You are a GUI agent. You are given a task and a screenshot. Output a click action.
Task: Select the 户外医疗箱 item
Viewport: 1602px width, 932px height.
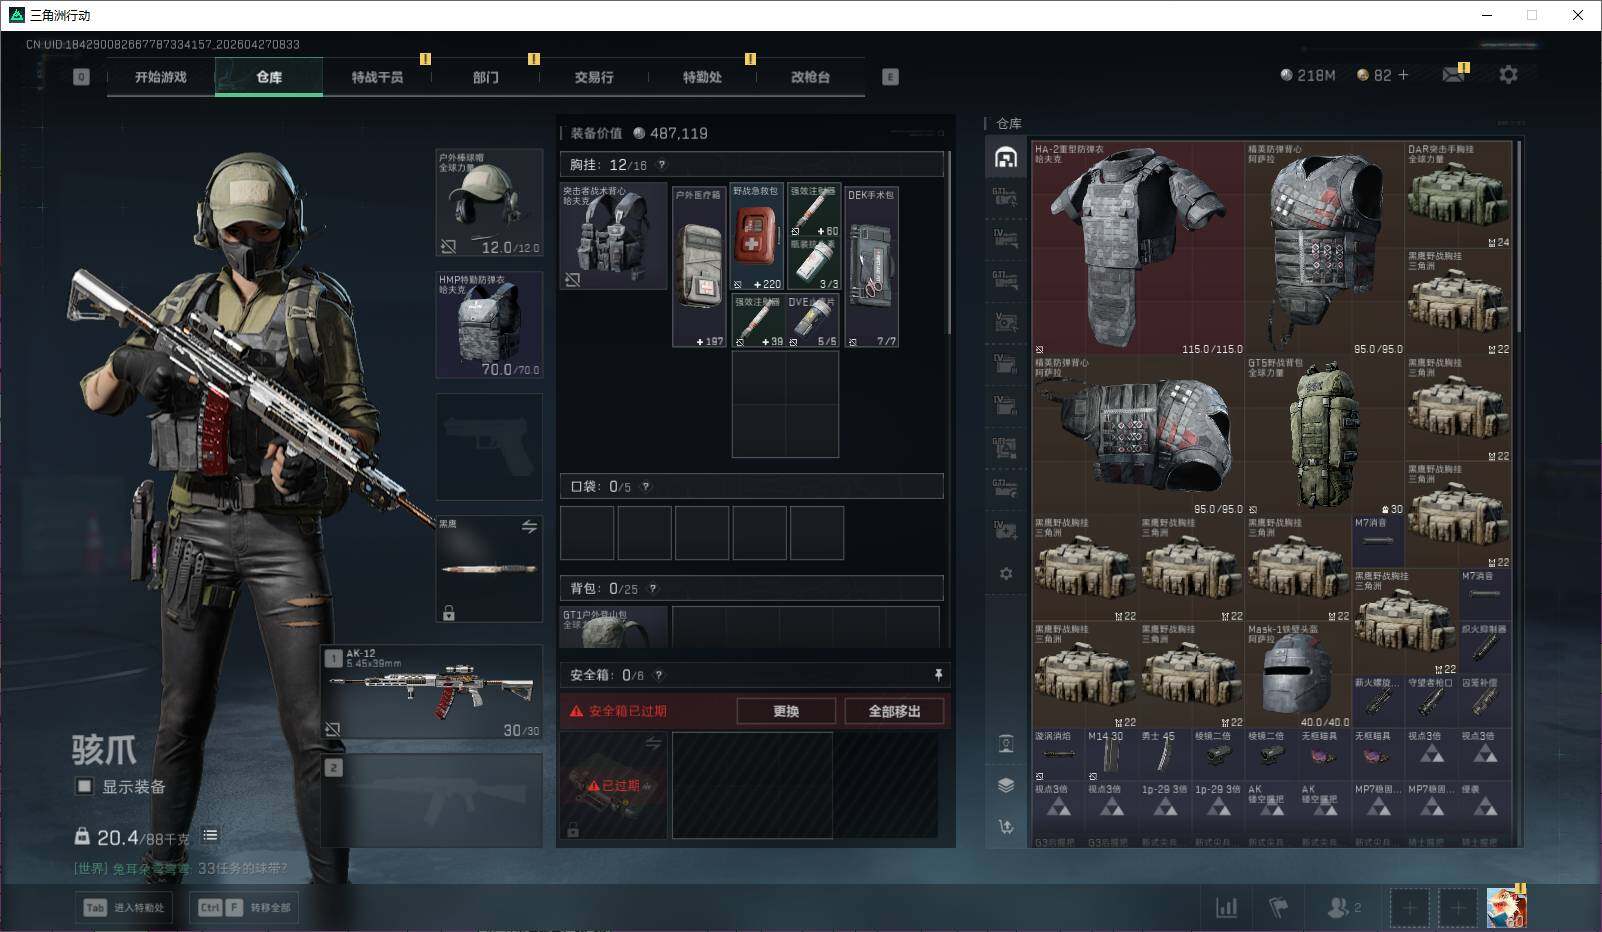[699, 267]
